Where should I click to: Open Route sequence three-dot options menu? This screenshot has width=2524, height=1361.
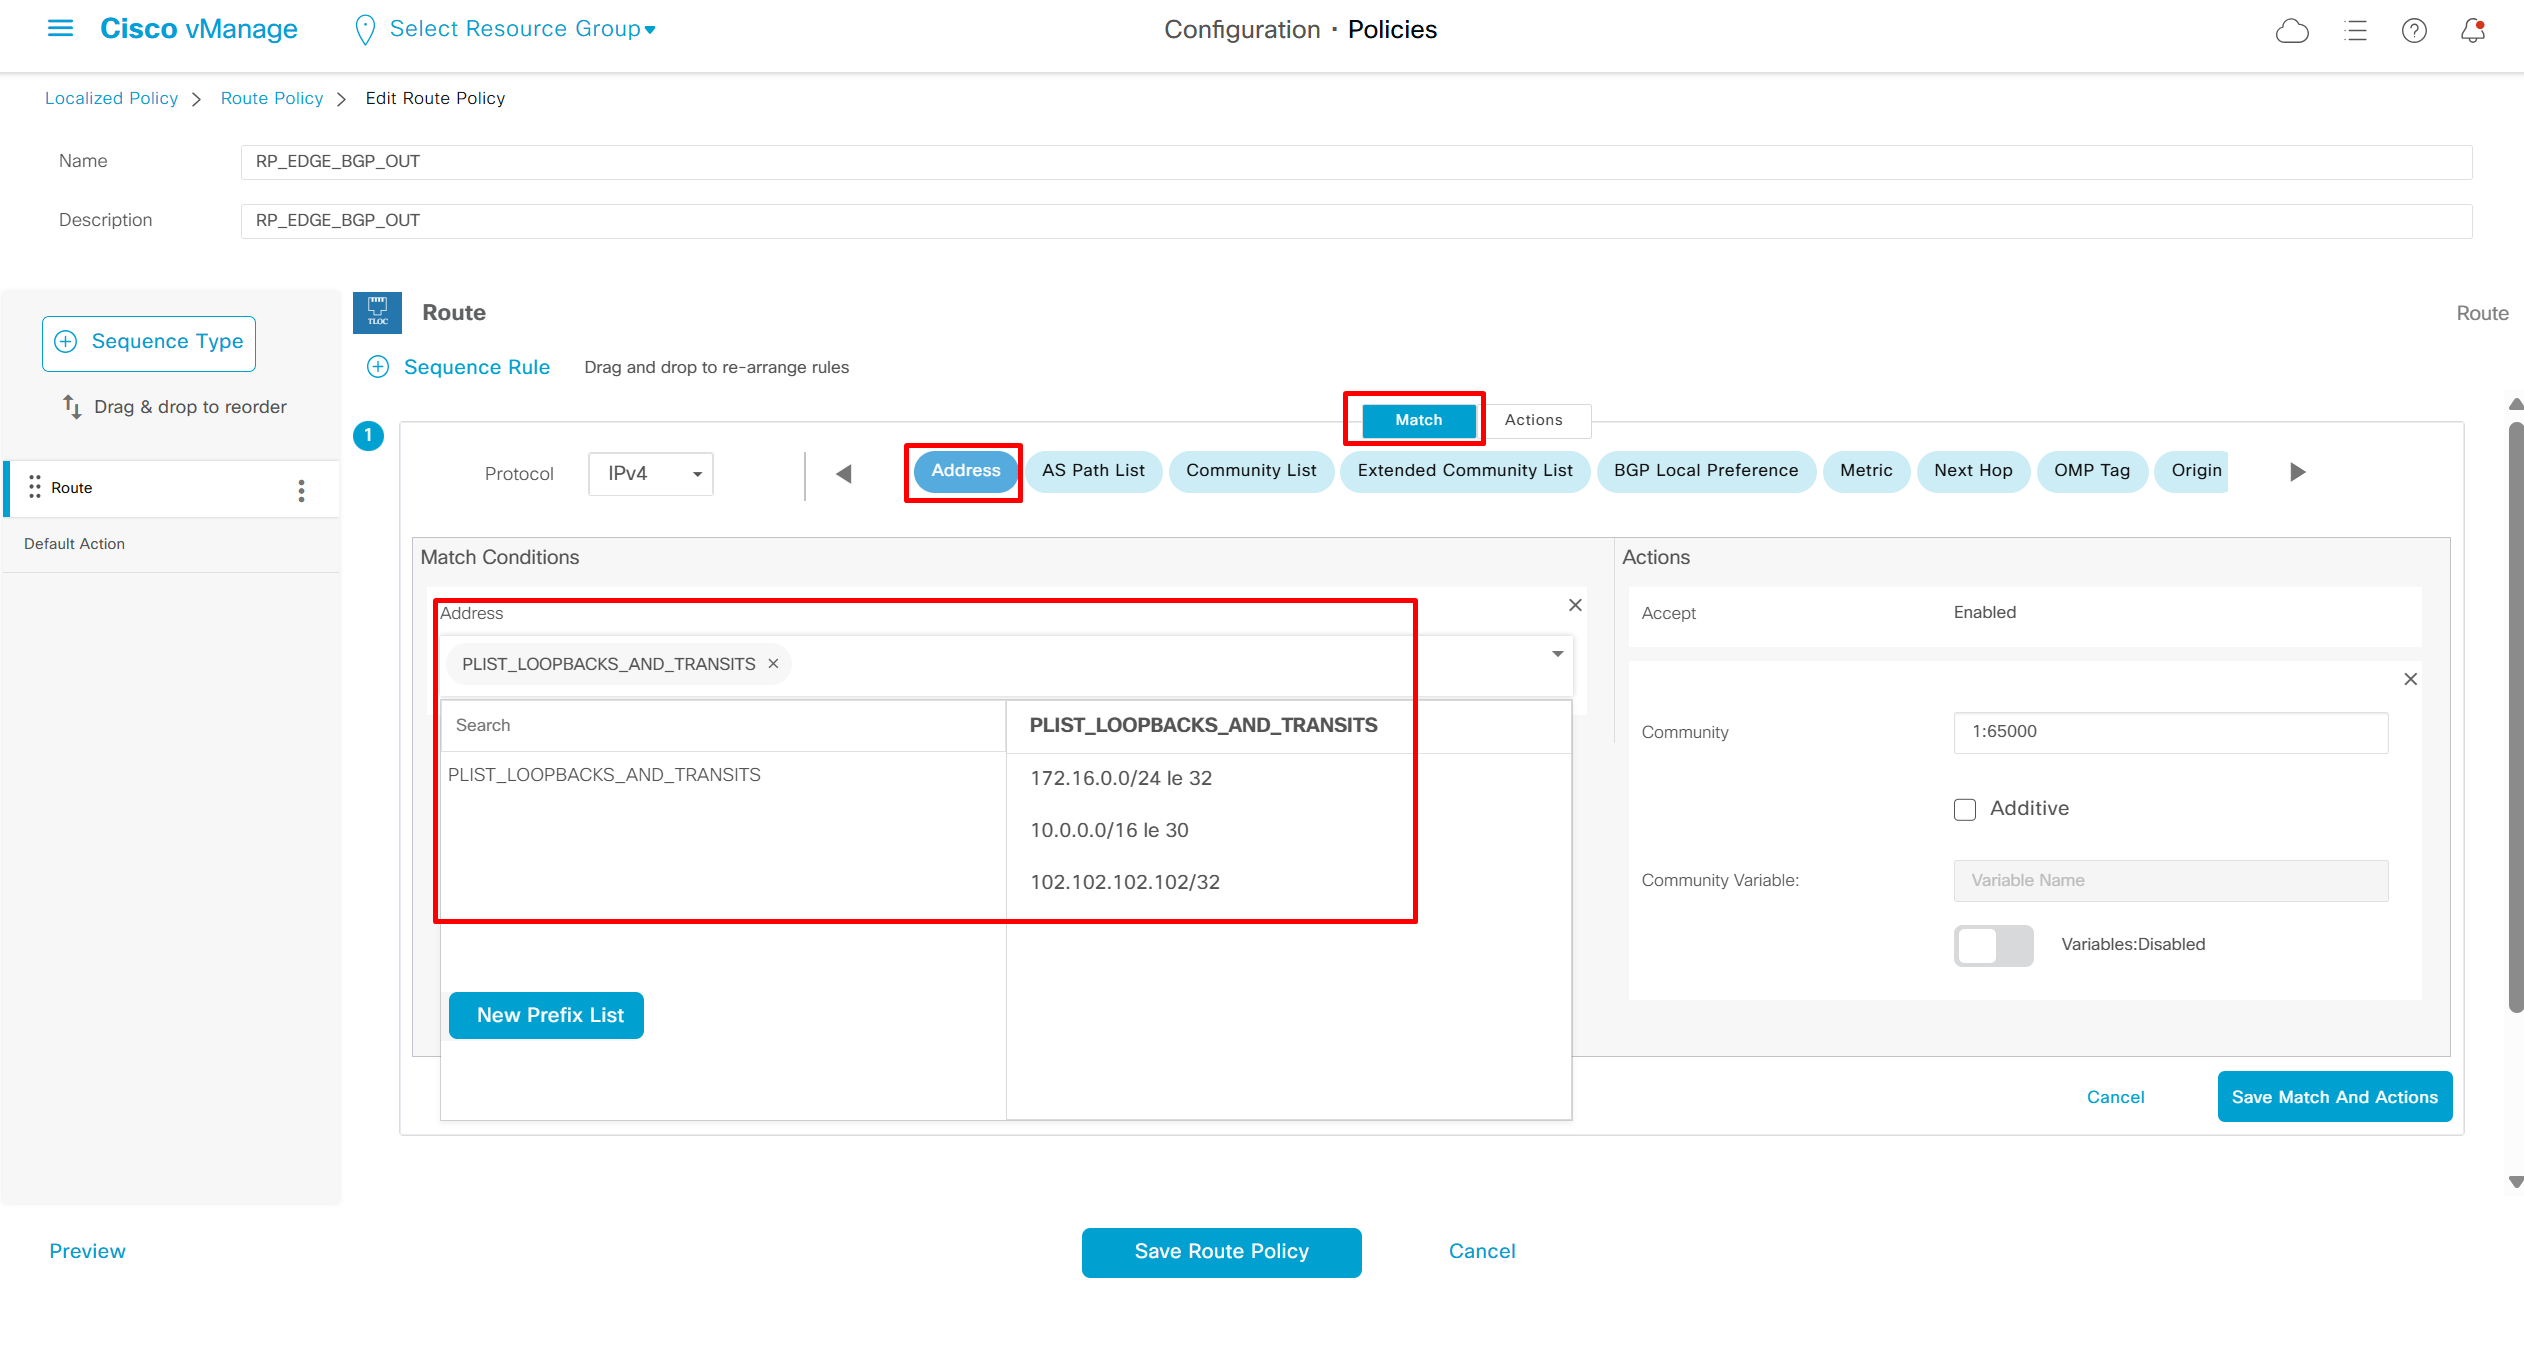tap(301, 490)
